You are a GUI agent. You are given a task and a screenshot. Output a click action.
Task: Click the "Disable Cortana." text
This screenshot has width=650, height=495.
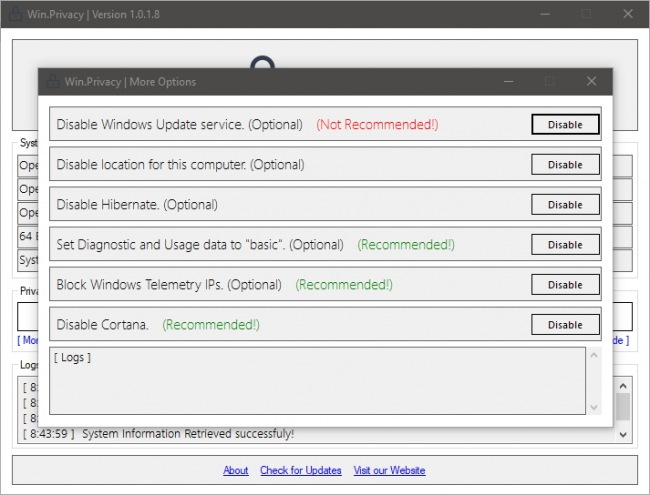pyautogui.click(x=102, y=325)
